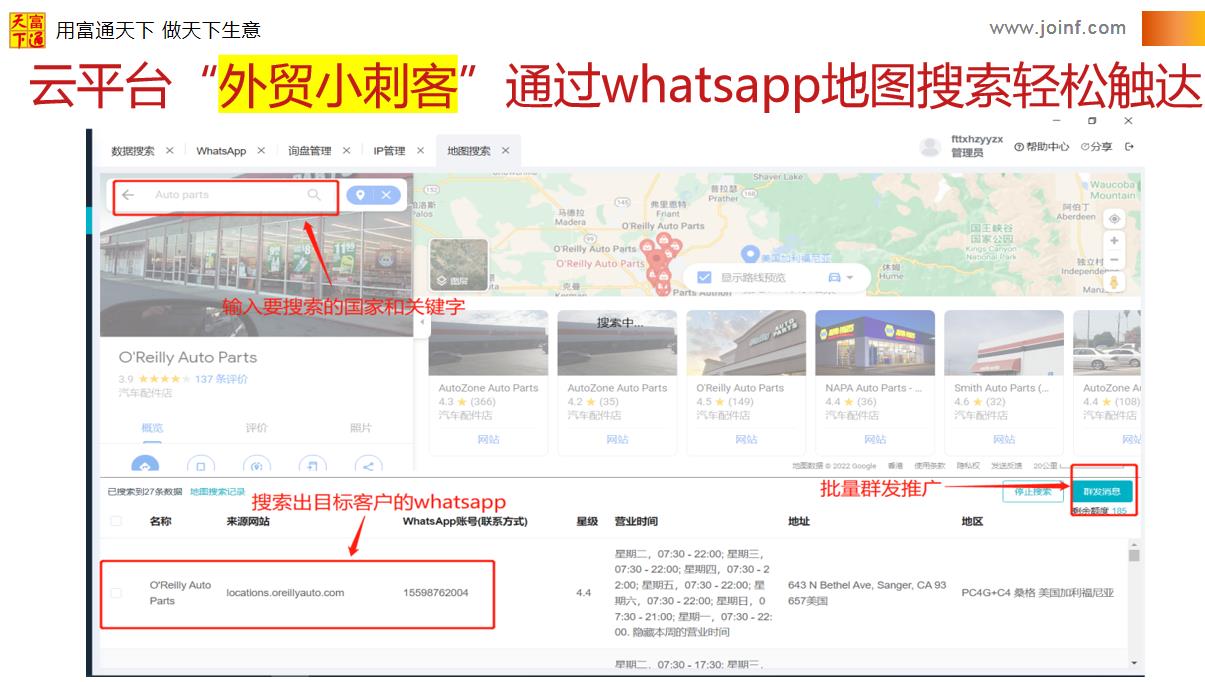Click the 使用条款 link in map footer

[930, 466]
